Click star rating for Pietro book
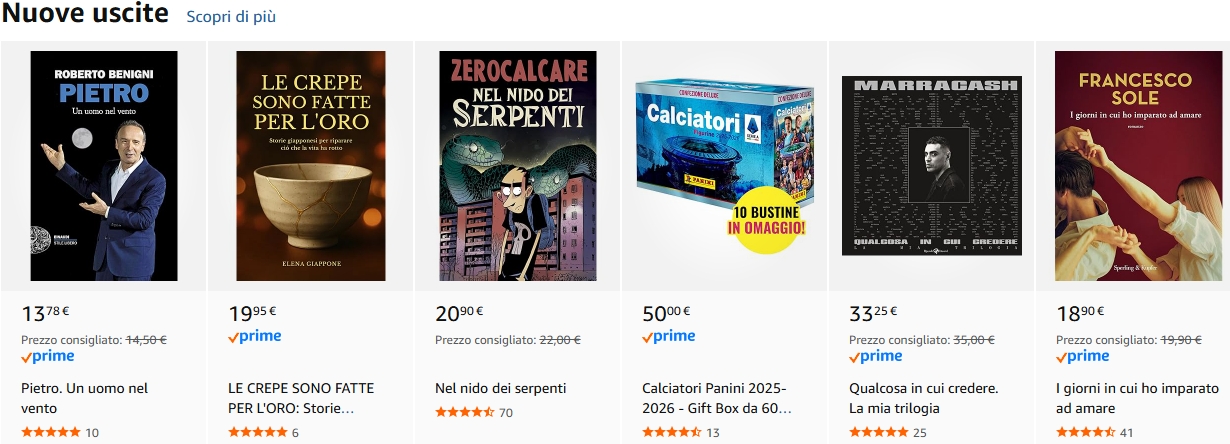The width and height of the screenshot is (1230, 444). [x=51, y=433]
